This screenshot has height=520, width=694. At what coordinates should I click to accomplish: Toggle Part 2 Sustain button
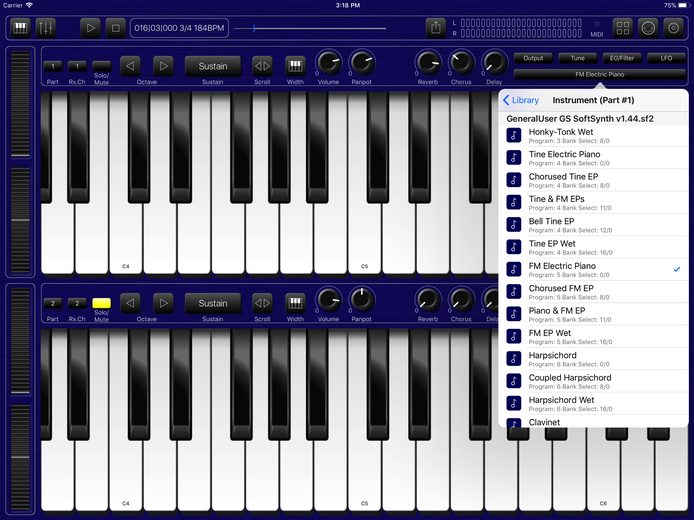213,303
